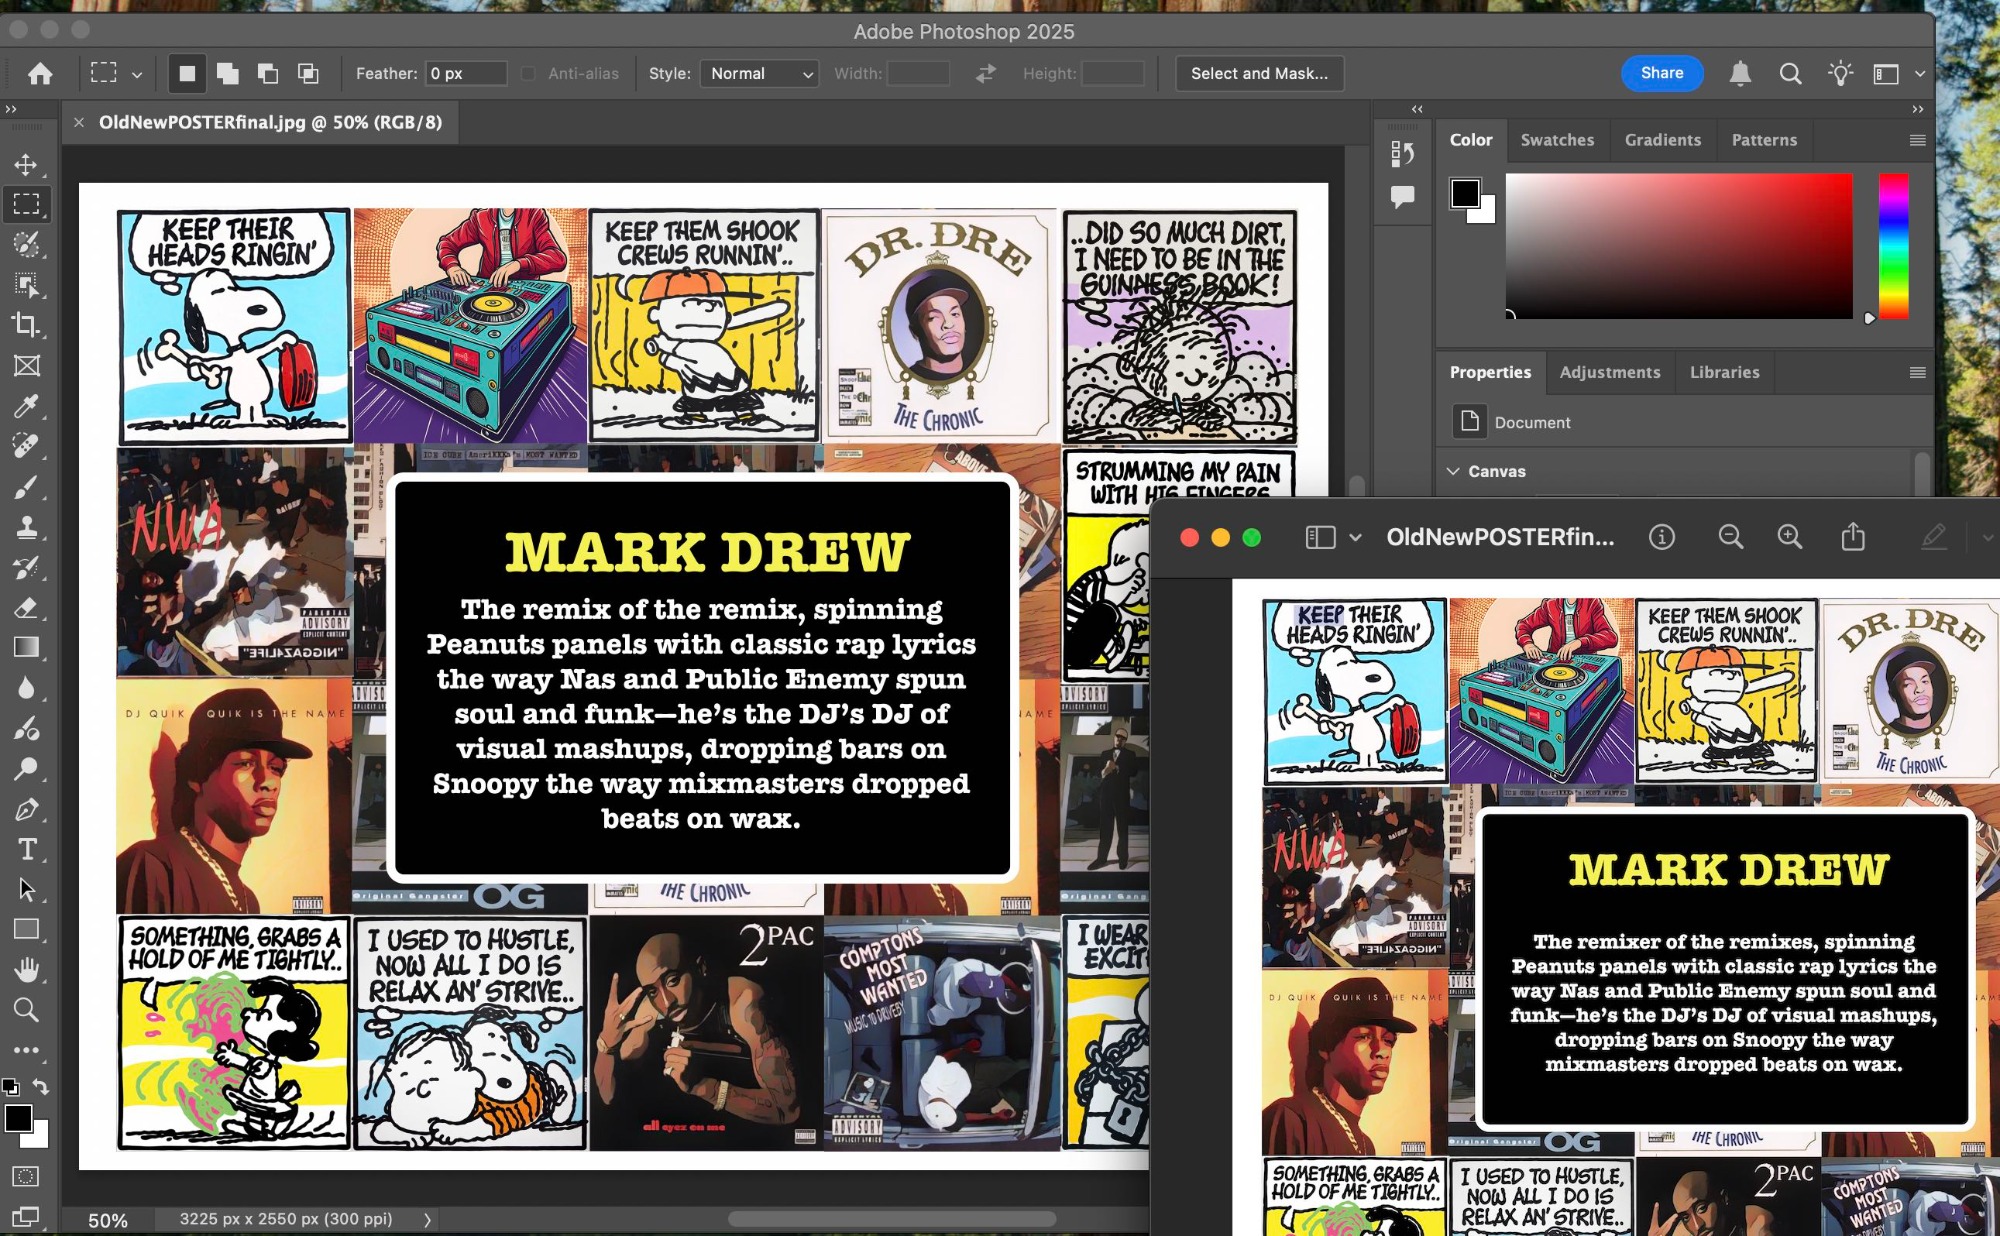Select the Frame tool
Viewport: 2000px width, 1236px height.
coord(26,366)
